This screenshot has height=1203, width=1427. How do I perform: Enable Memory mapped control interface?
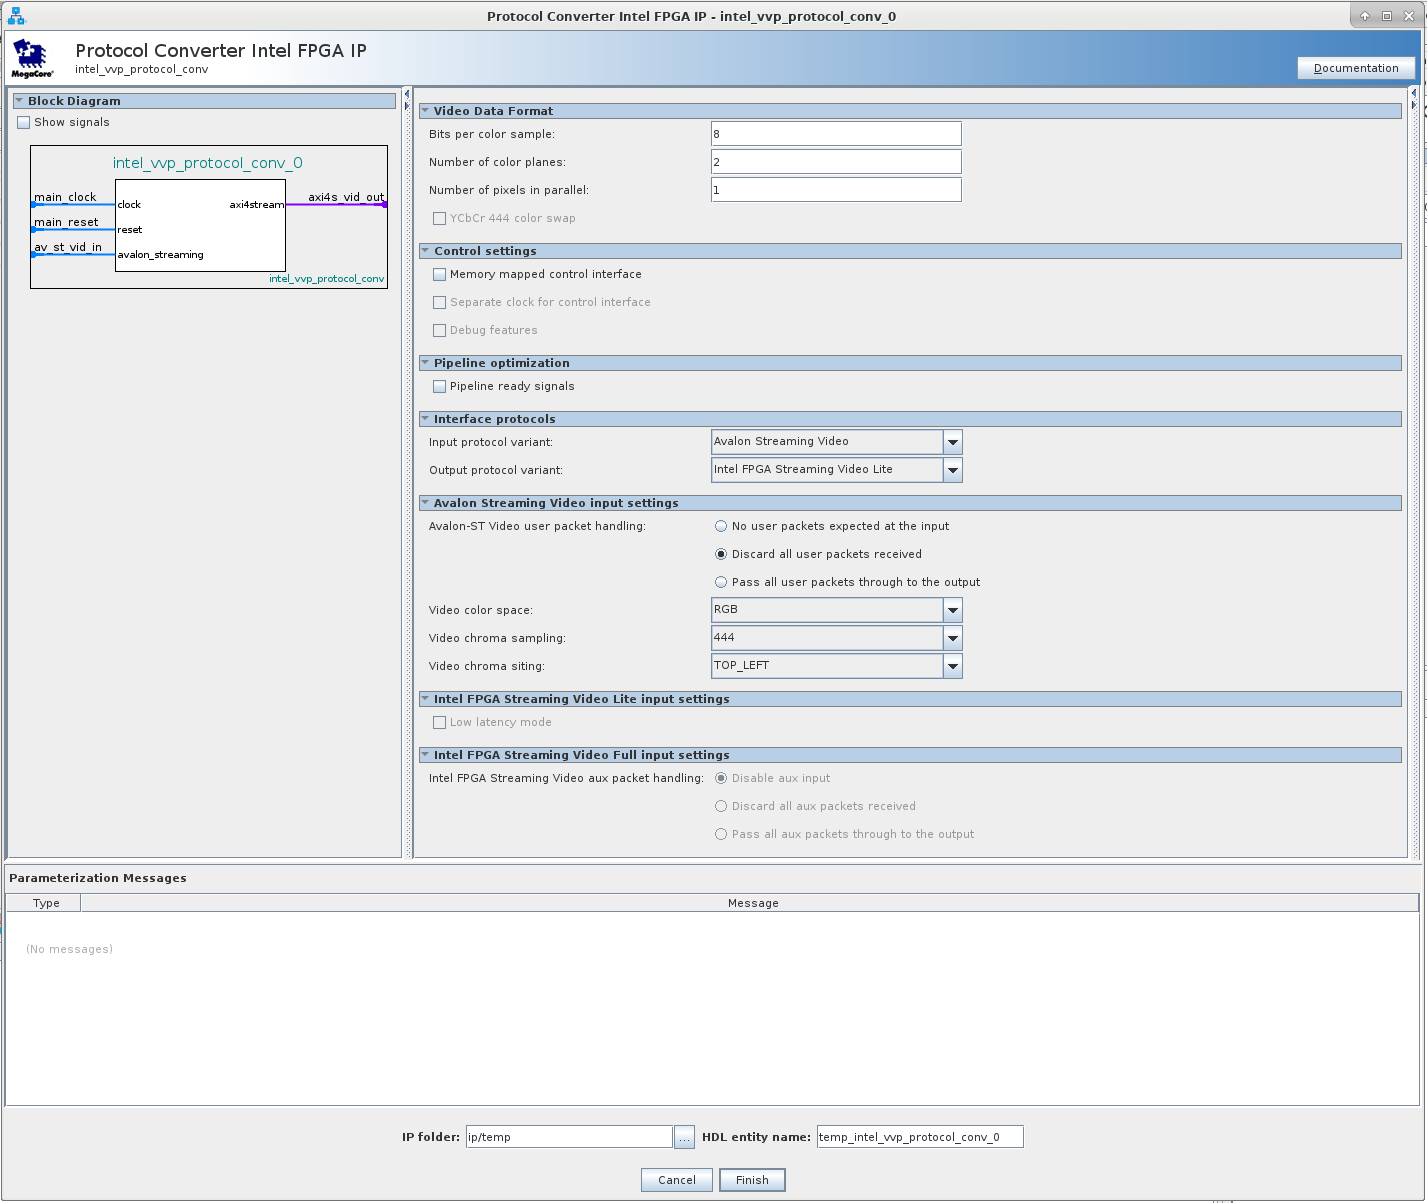439,274
